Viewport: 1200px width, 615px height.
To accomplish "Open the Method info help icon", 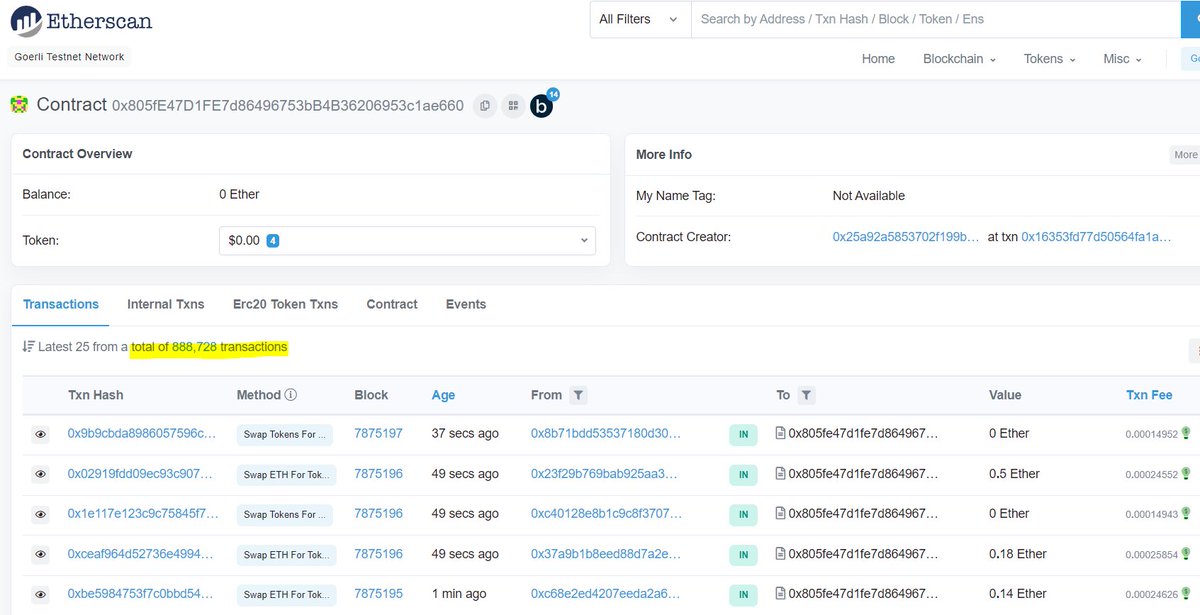I will click(291, 395).
